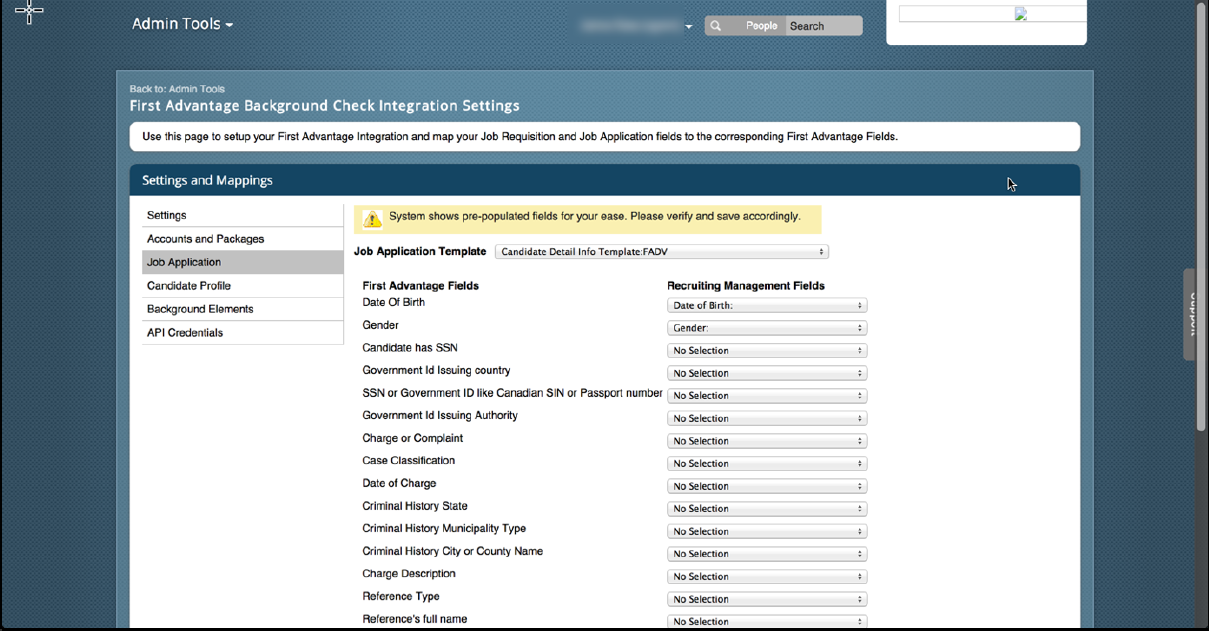This screenshot has width=1209, height=633.
Task: Open Criminal History City or County dropdown
Action: 767,554
